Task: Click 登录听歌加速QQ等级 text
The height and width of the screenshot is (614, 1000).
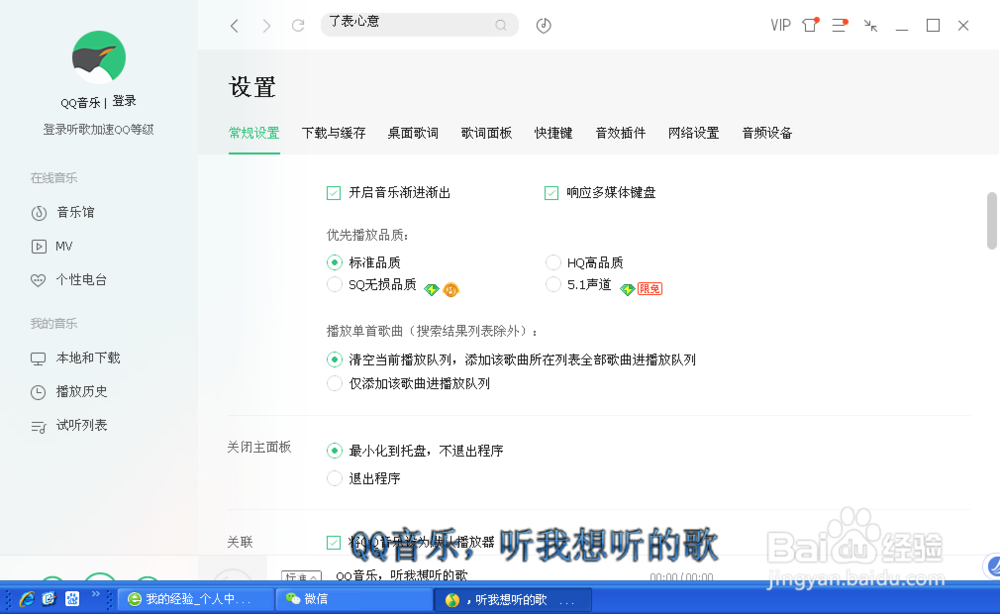Action: pos(99,129)
